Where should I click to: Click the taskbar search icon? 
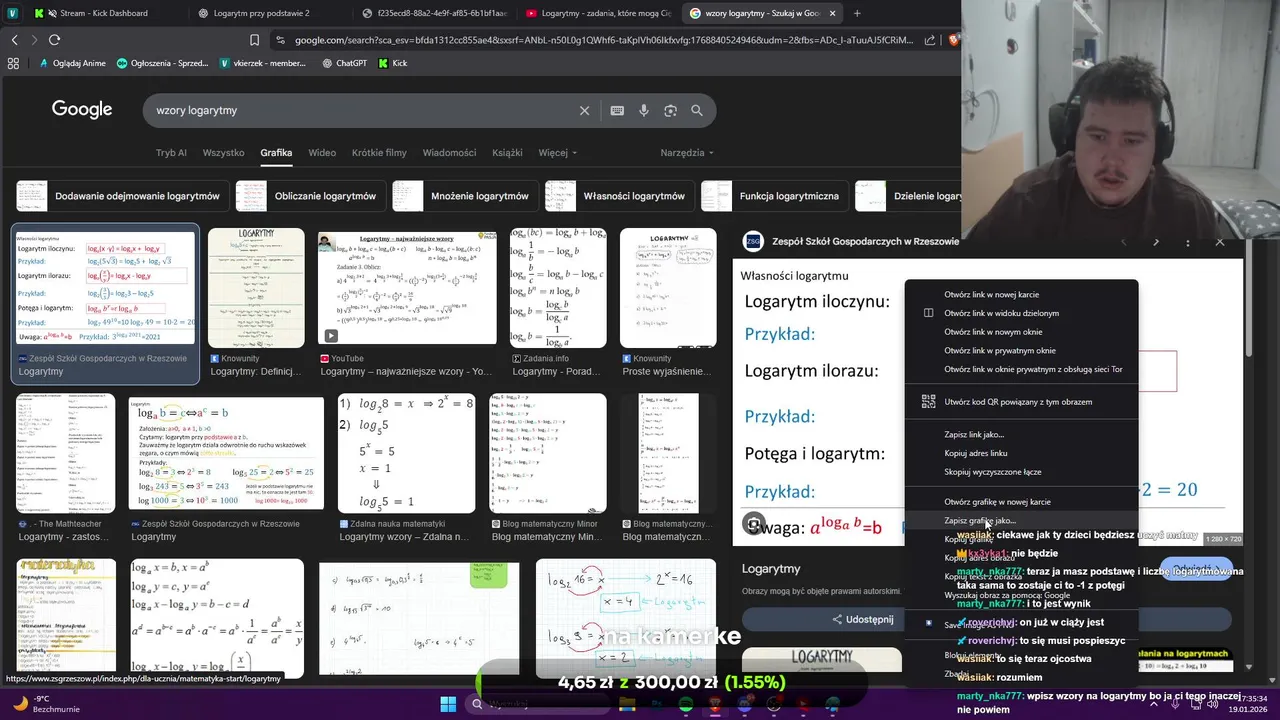point(478,704)
